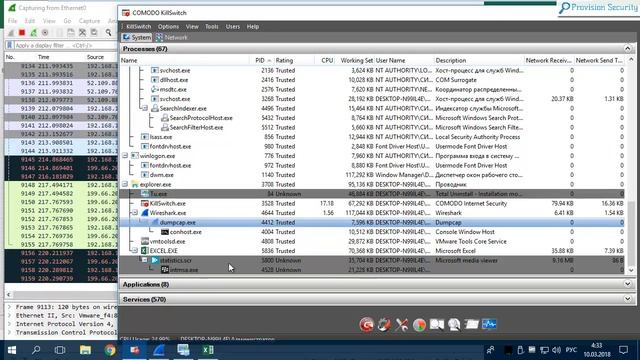Restart capture with green fin icon in Wireshark
The height and width of the screenshot is (360, 640).
click(33, 33)
